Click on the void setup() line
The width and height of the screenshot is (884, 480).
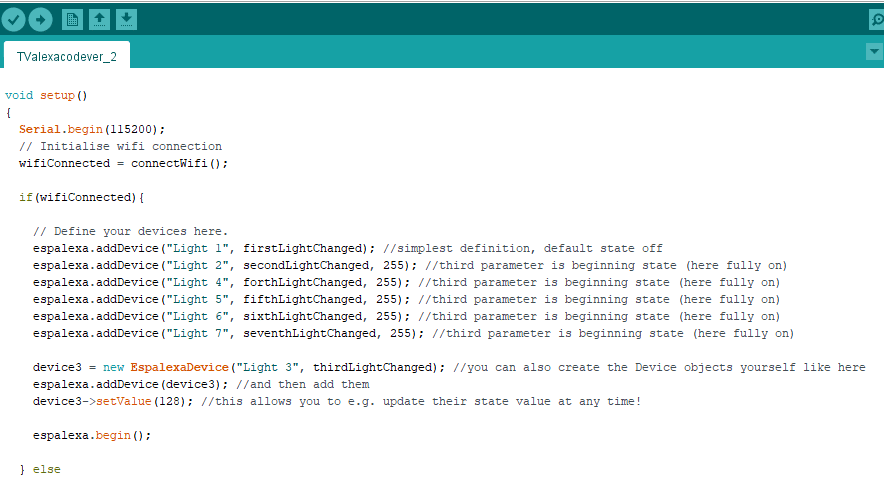point(47,95)
